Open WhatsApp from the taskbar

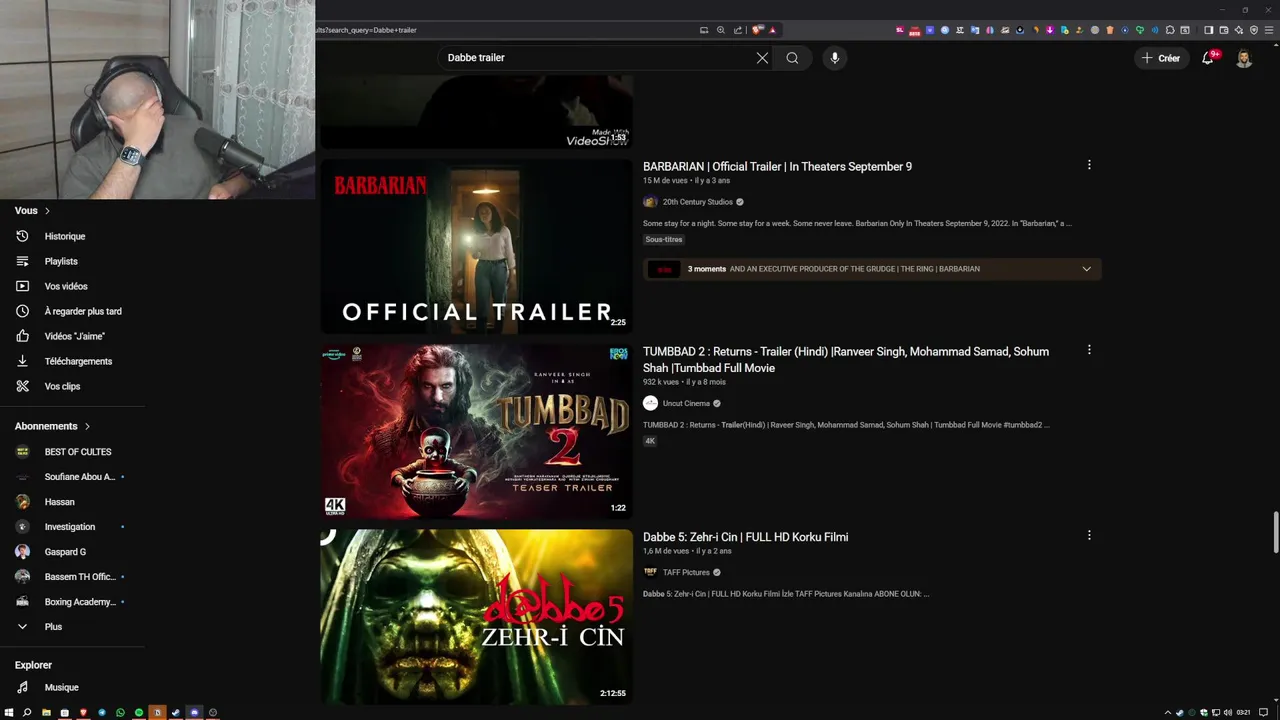click(120, 712)
